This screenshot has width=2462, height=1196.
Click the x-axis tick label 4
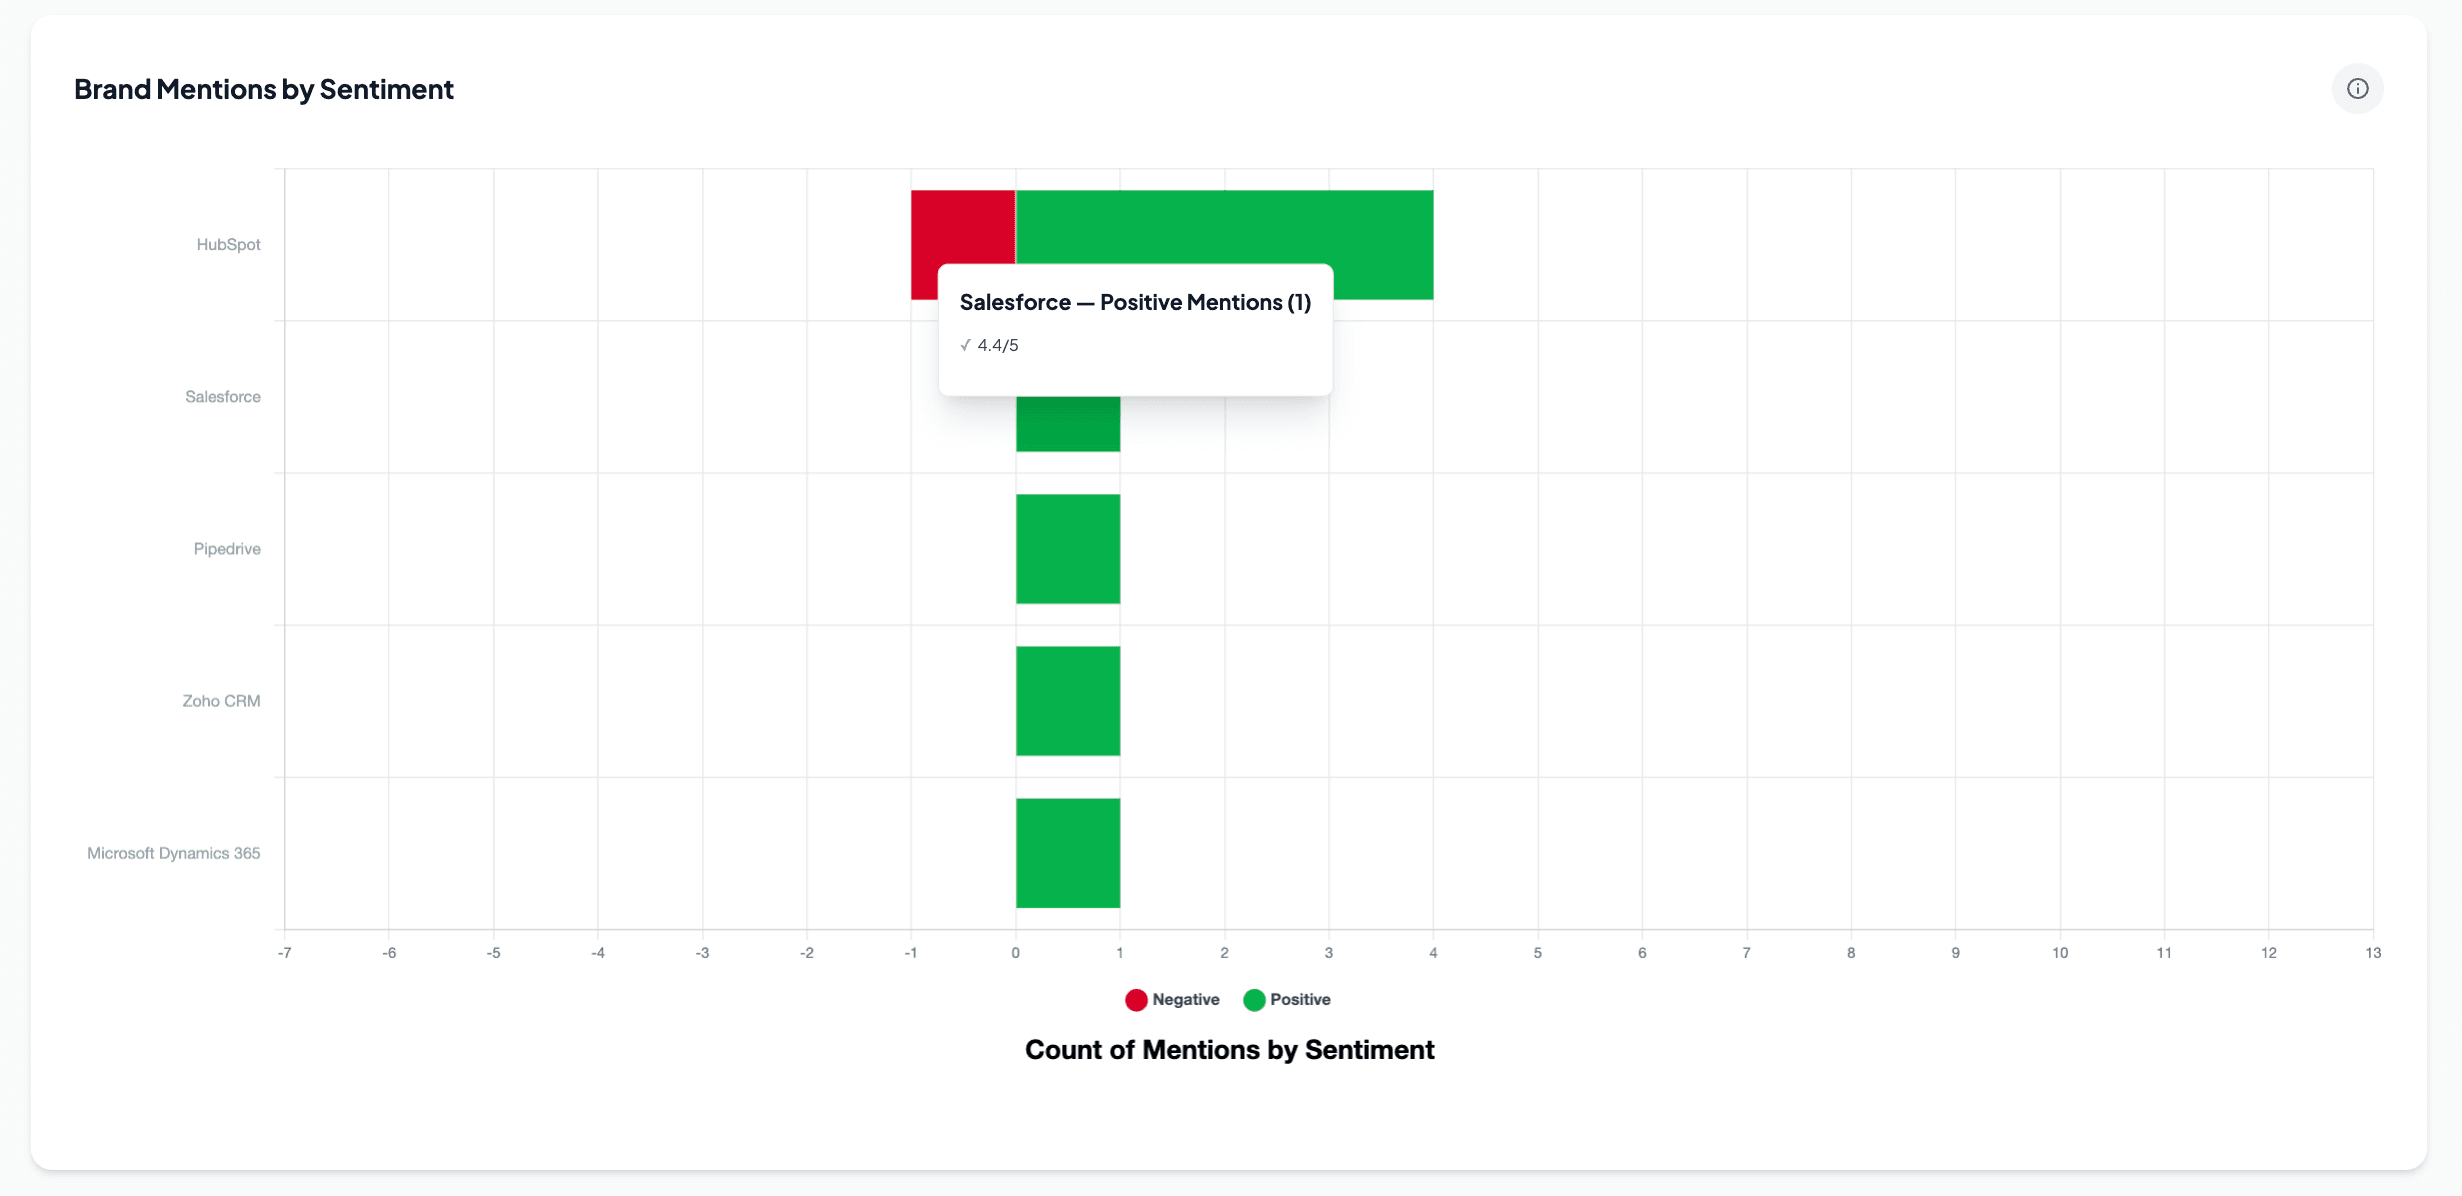[1433, 953]
